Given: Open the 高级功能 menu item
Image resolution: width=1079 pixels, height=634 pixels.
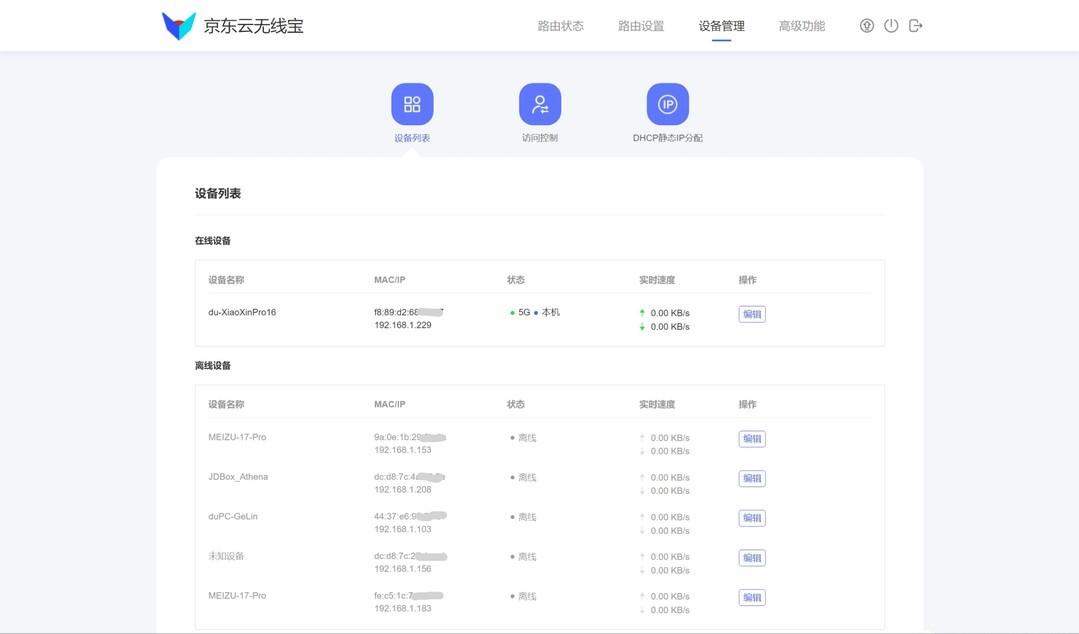Looking at the screenshot, I should (x=802, y=23).
